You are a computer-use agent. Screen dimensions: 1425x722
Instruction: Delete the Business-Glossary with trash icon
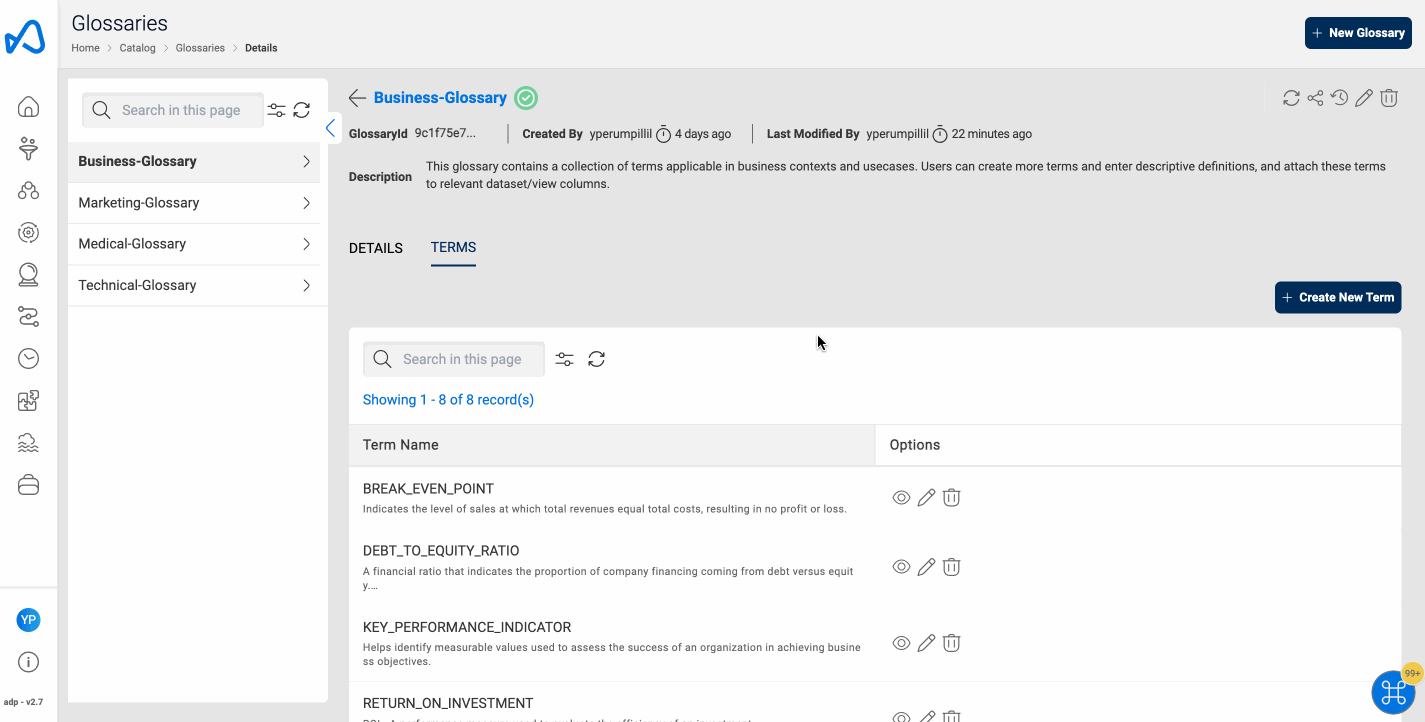1389,98
